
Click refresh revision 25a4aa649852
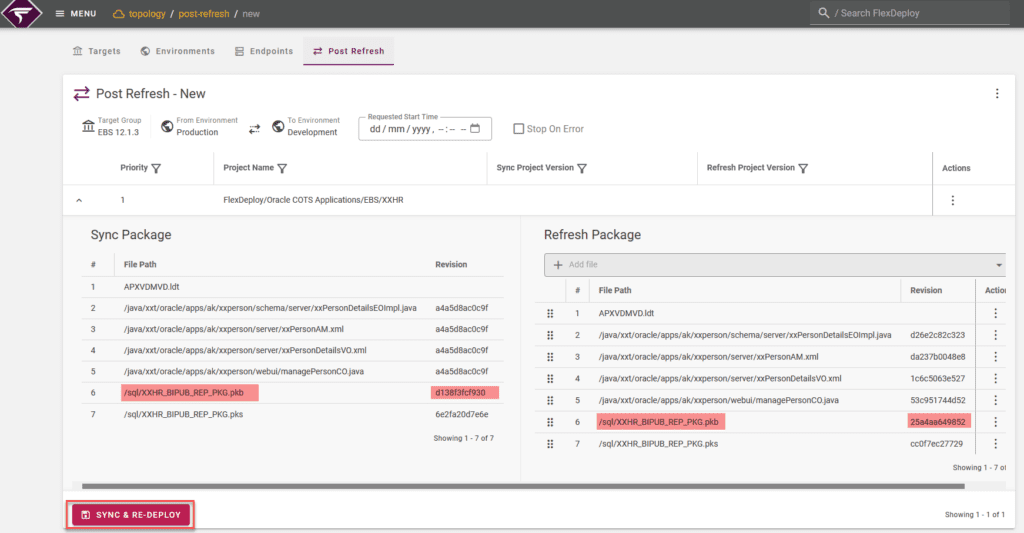point(938,422)
